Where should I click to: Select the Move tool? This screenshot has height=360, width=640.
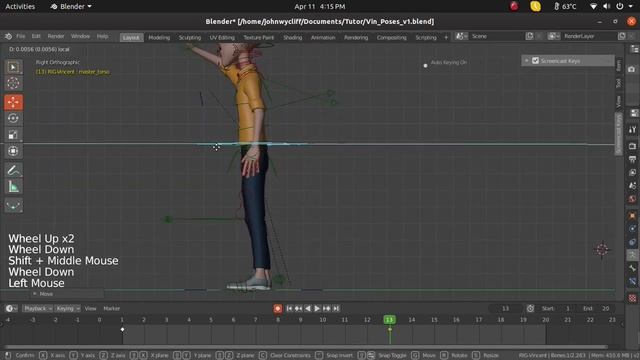click(13, 102)
